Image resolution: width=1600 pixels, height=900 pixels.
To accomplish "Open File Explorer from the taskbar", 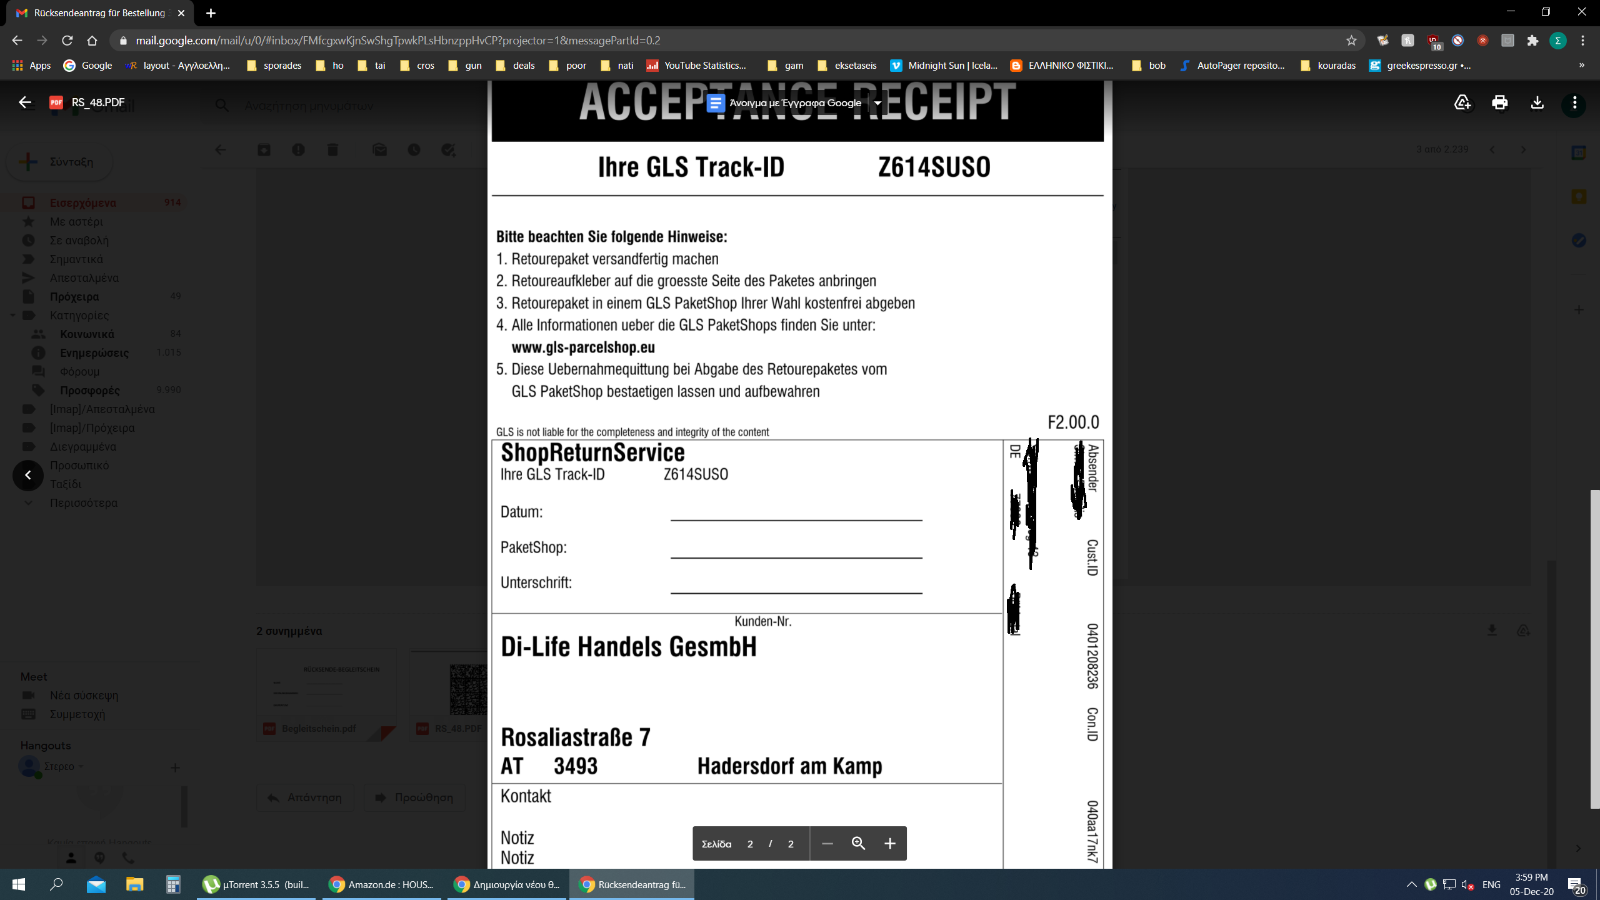I will click(134, 884).
